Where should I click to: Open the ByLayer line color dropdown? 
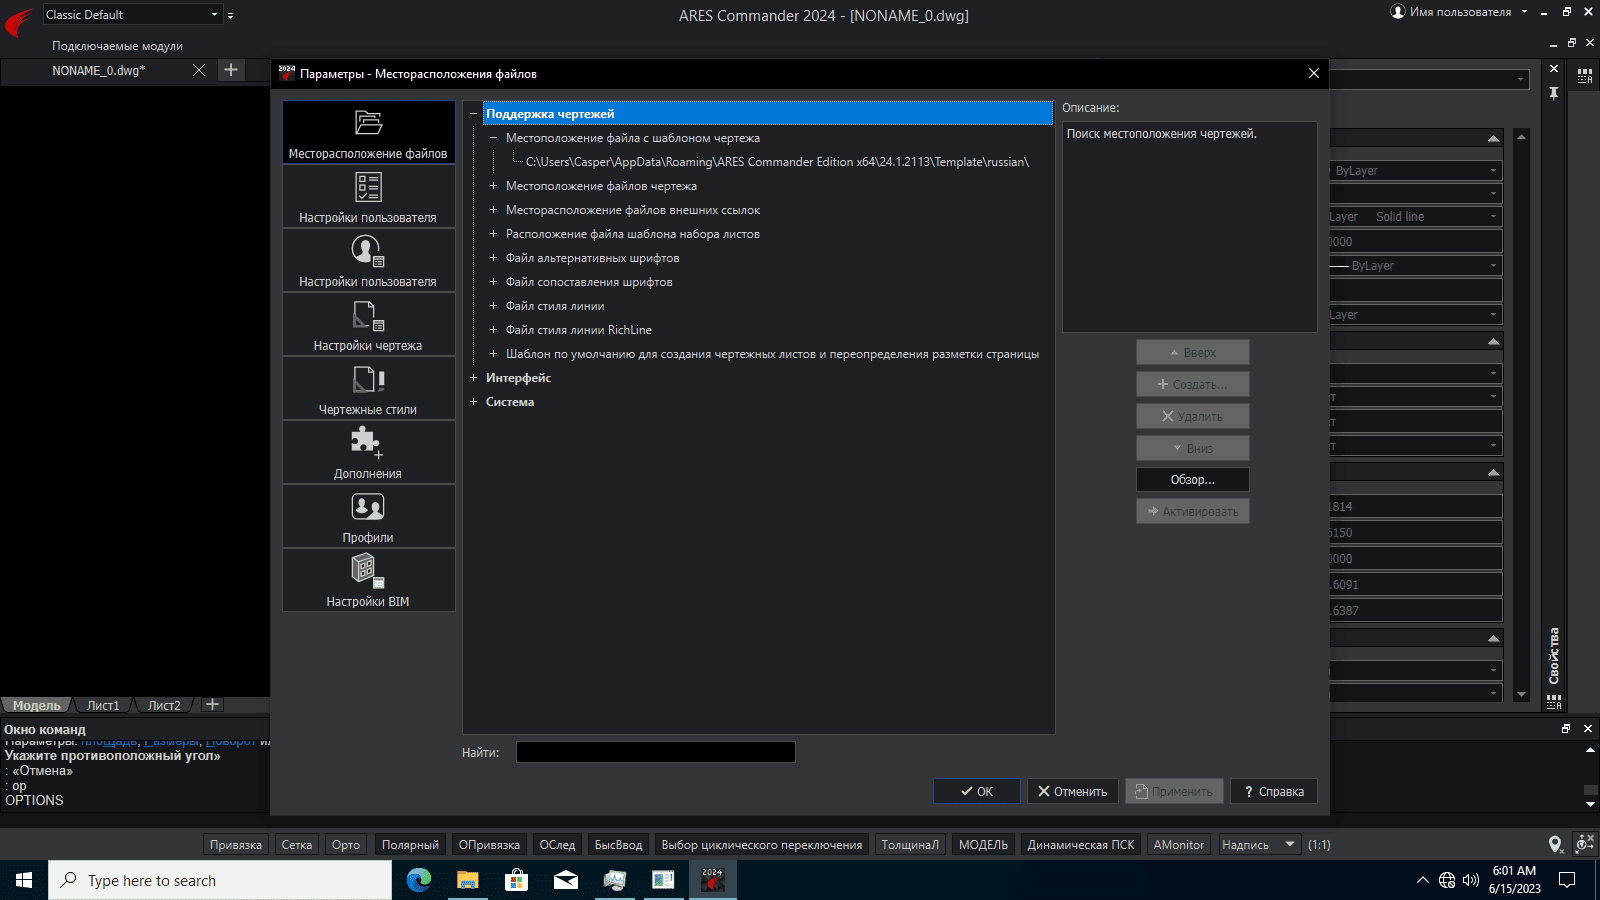pos(1416,171)
